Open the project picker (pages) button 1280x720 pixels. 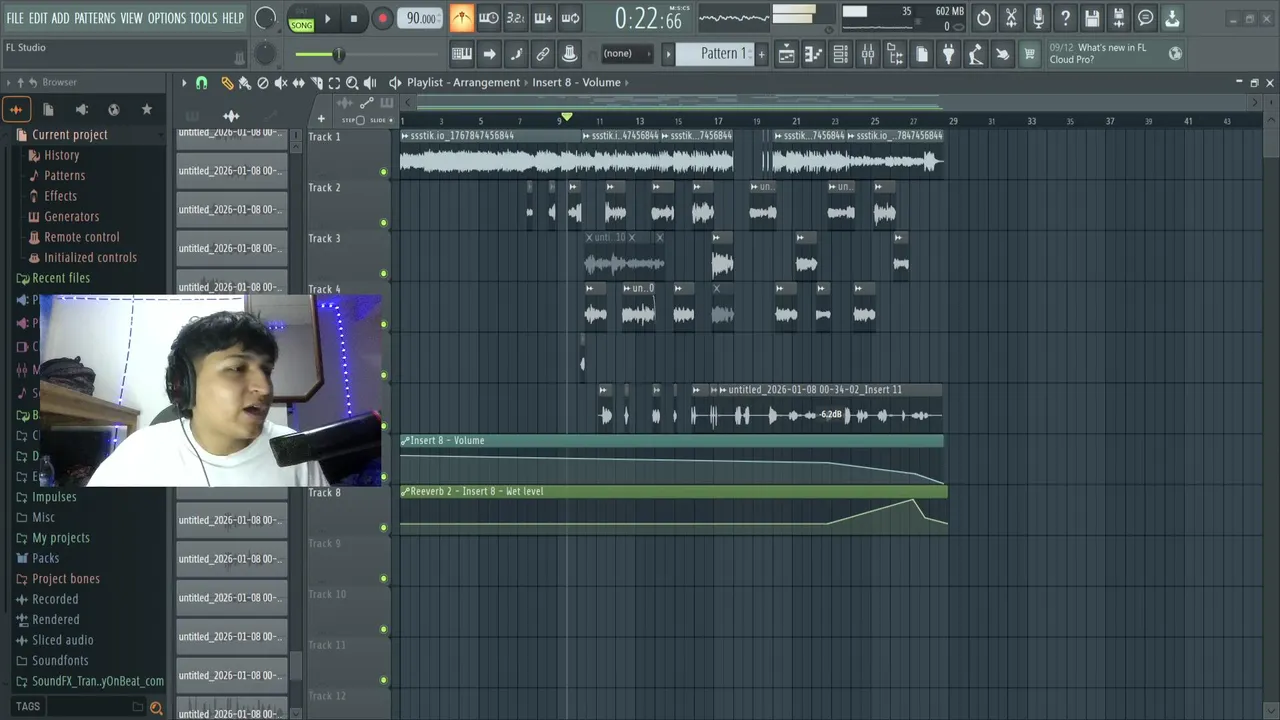[922, 55]
